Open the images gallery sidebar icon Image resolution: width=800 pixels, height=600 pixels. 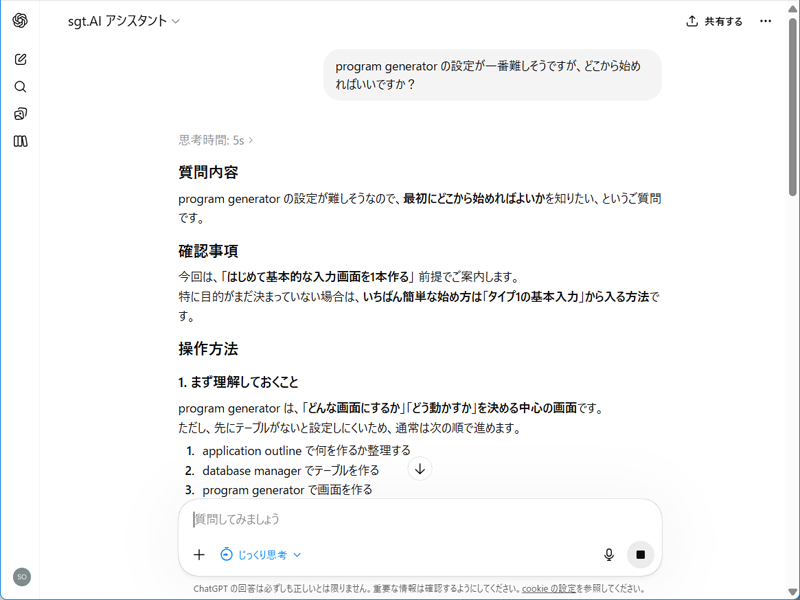(x=20, y=114)
